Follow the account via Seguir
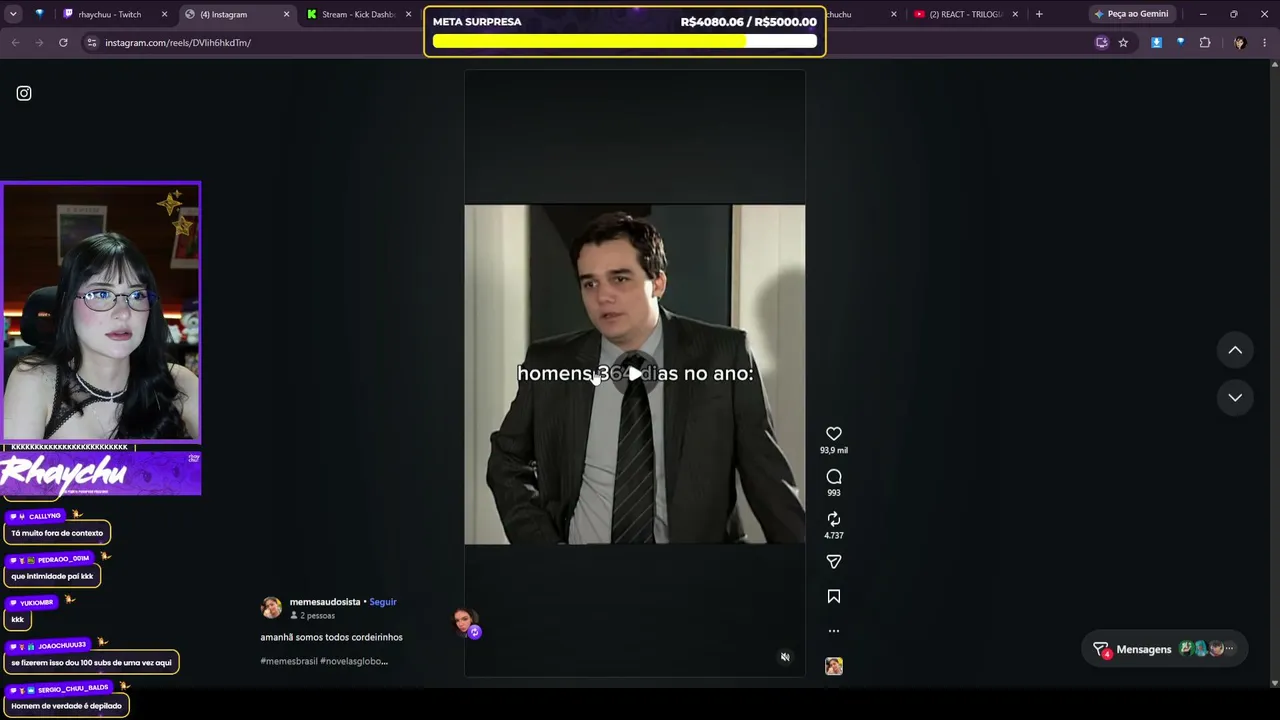 383,602
